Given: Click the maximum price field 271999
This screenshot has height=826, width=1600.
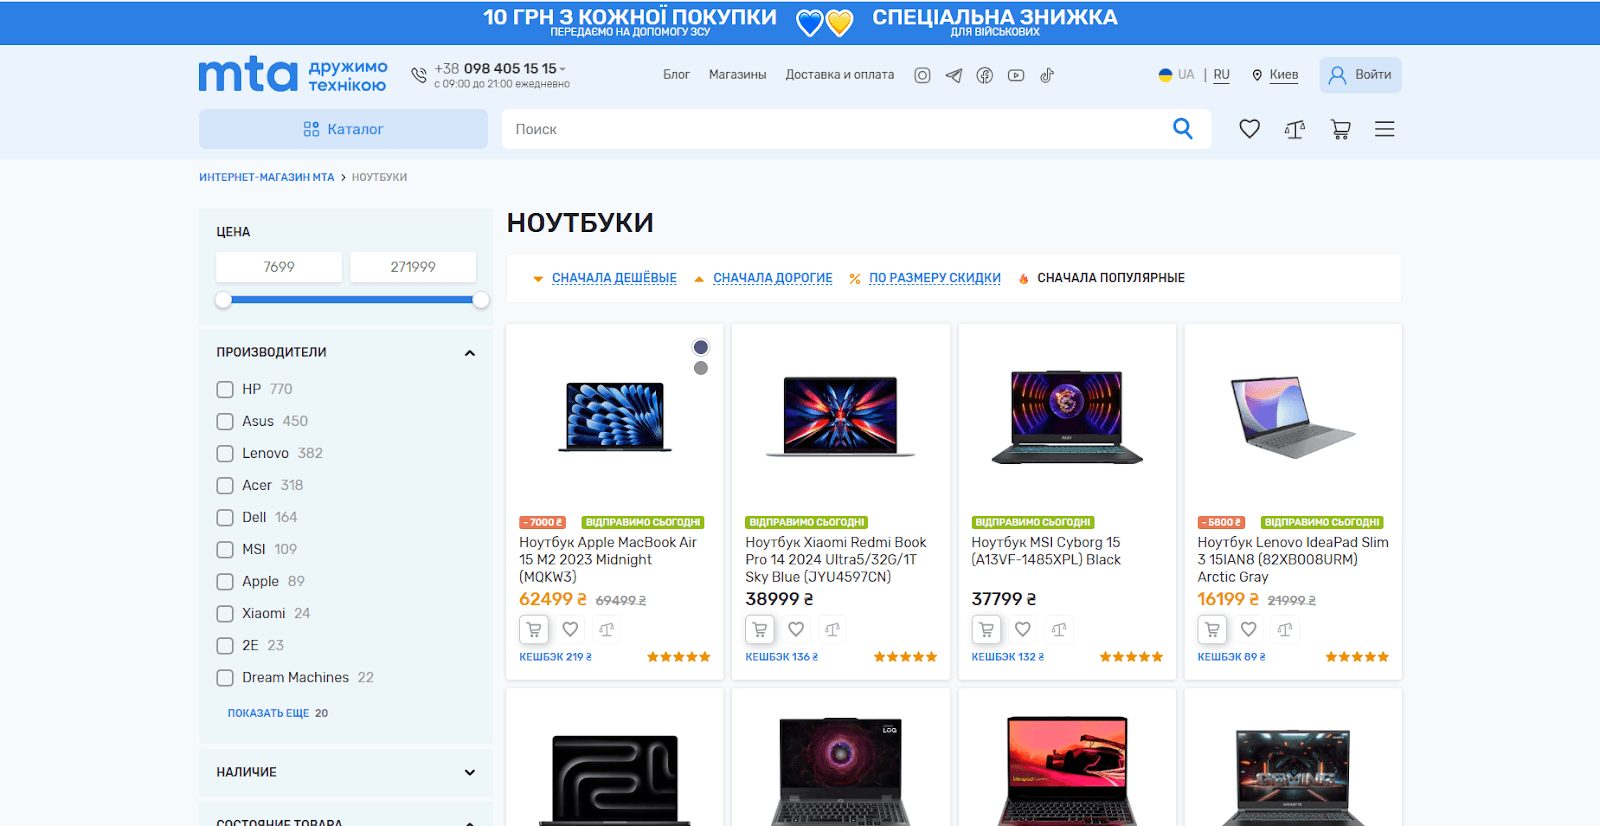Looking at the screenshot, I should [413, 267].
